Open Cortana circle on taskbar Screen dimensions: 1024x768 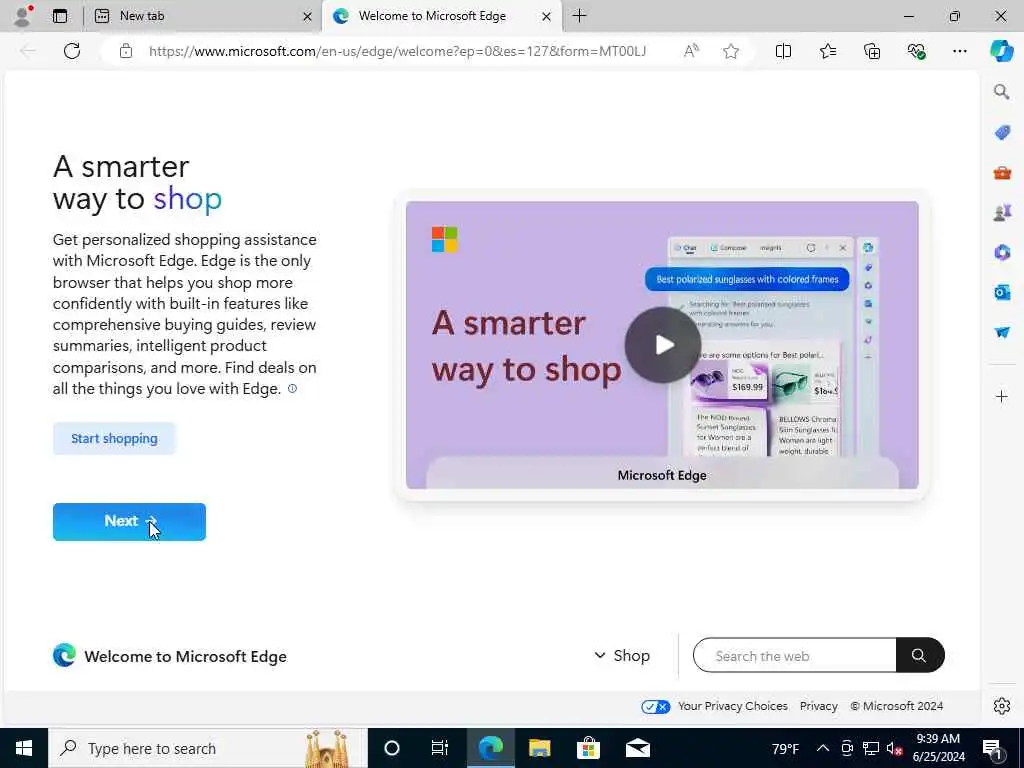(391, 748)
